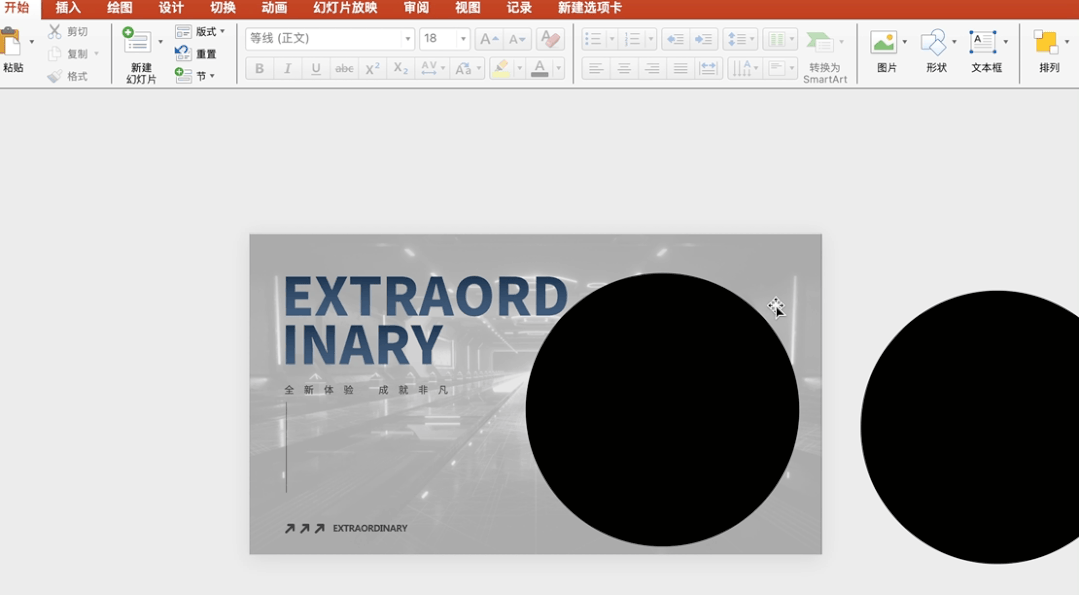This screenshot has height=595, width=1079.
Task: Click the Text Box (文本框) icon
Action: click(x=983, y=42)
